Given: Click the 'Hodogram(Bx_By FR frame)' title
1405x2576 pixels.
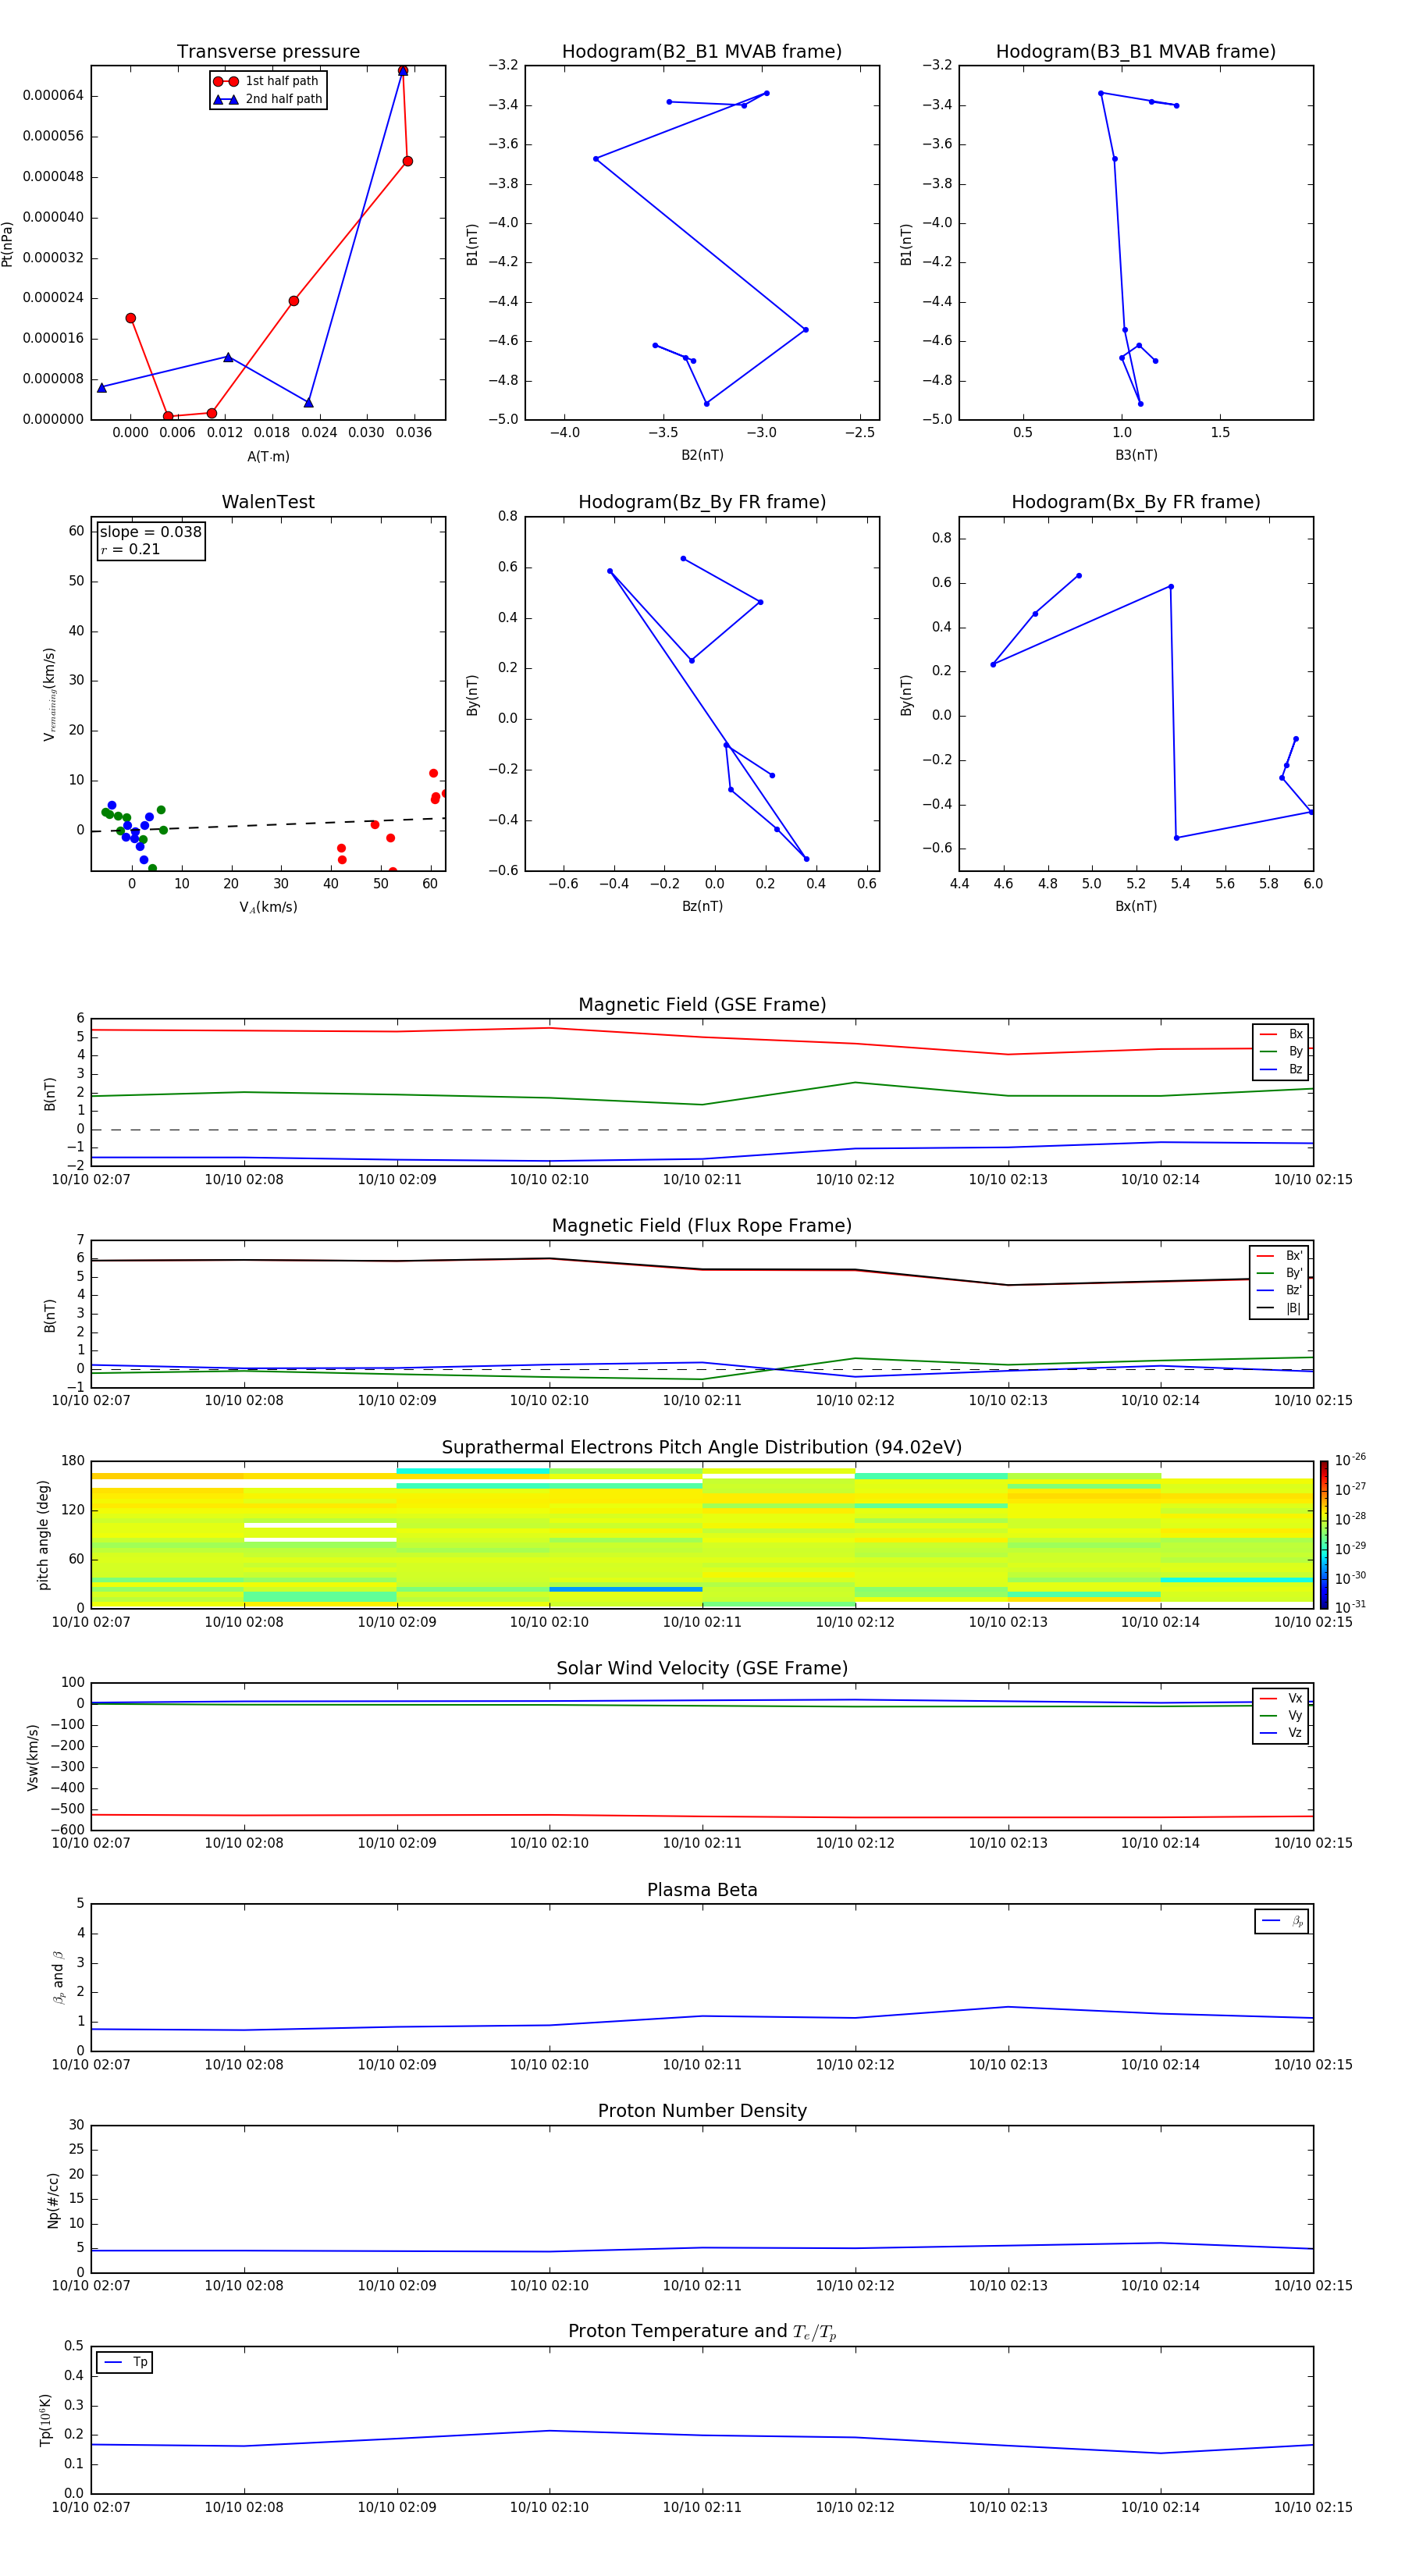Looking at the screenshot, I should coord(1136,502).
